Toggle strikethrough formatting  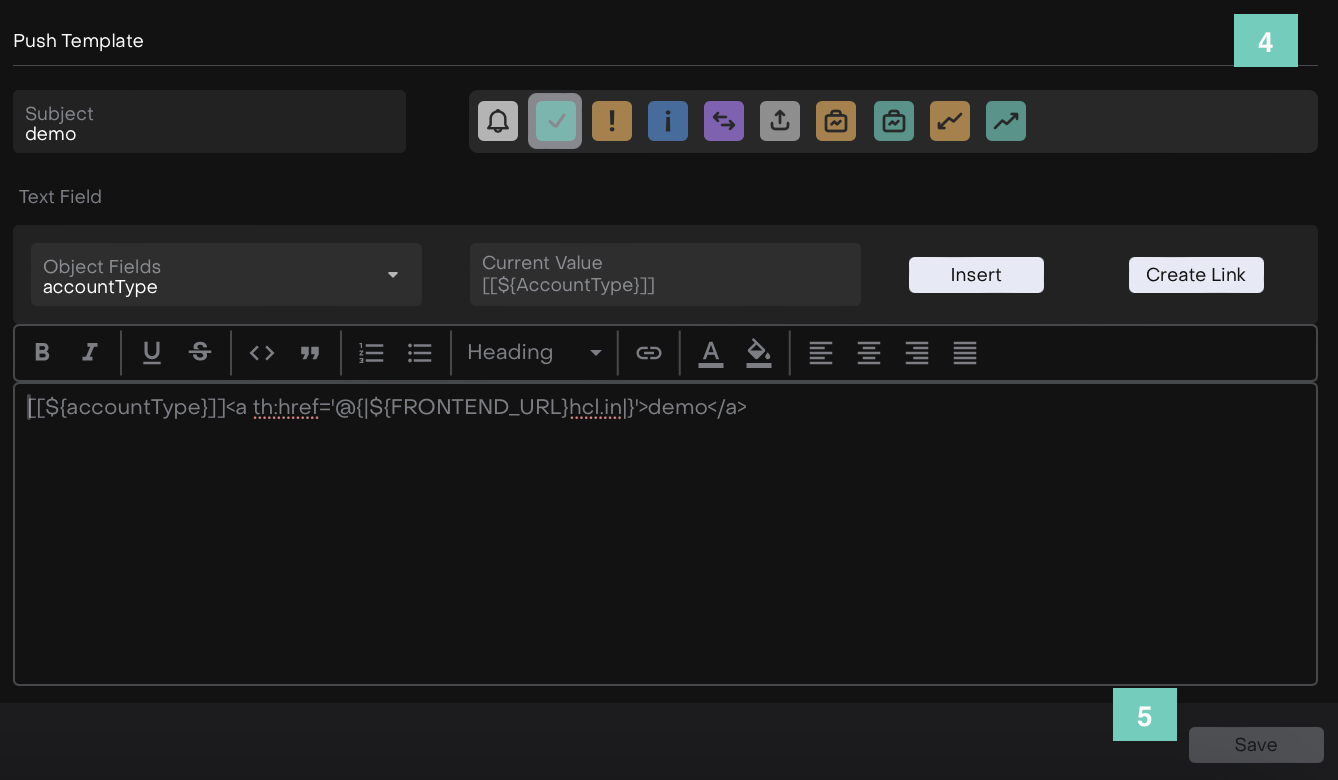click(x=200, y=352)
